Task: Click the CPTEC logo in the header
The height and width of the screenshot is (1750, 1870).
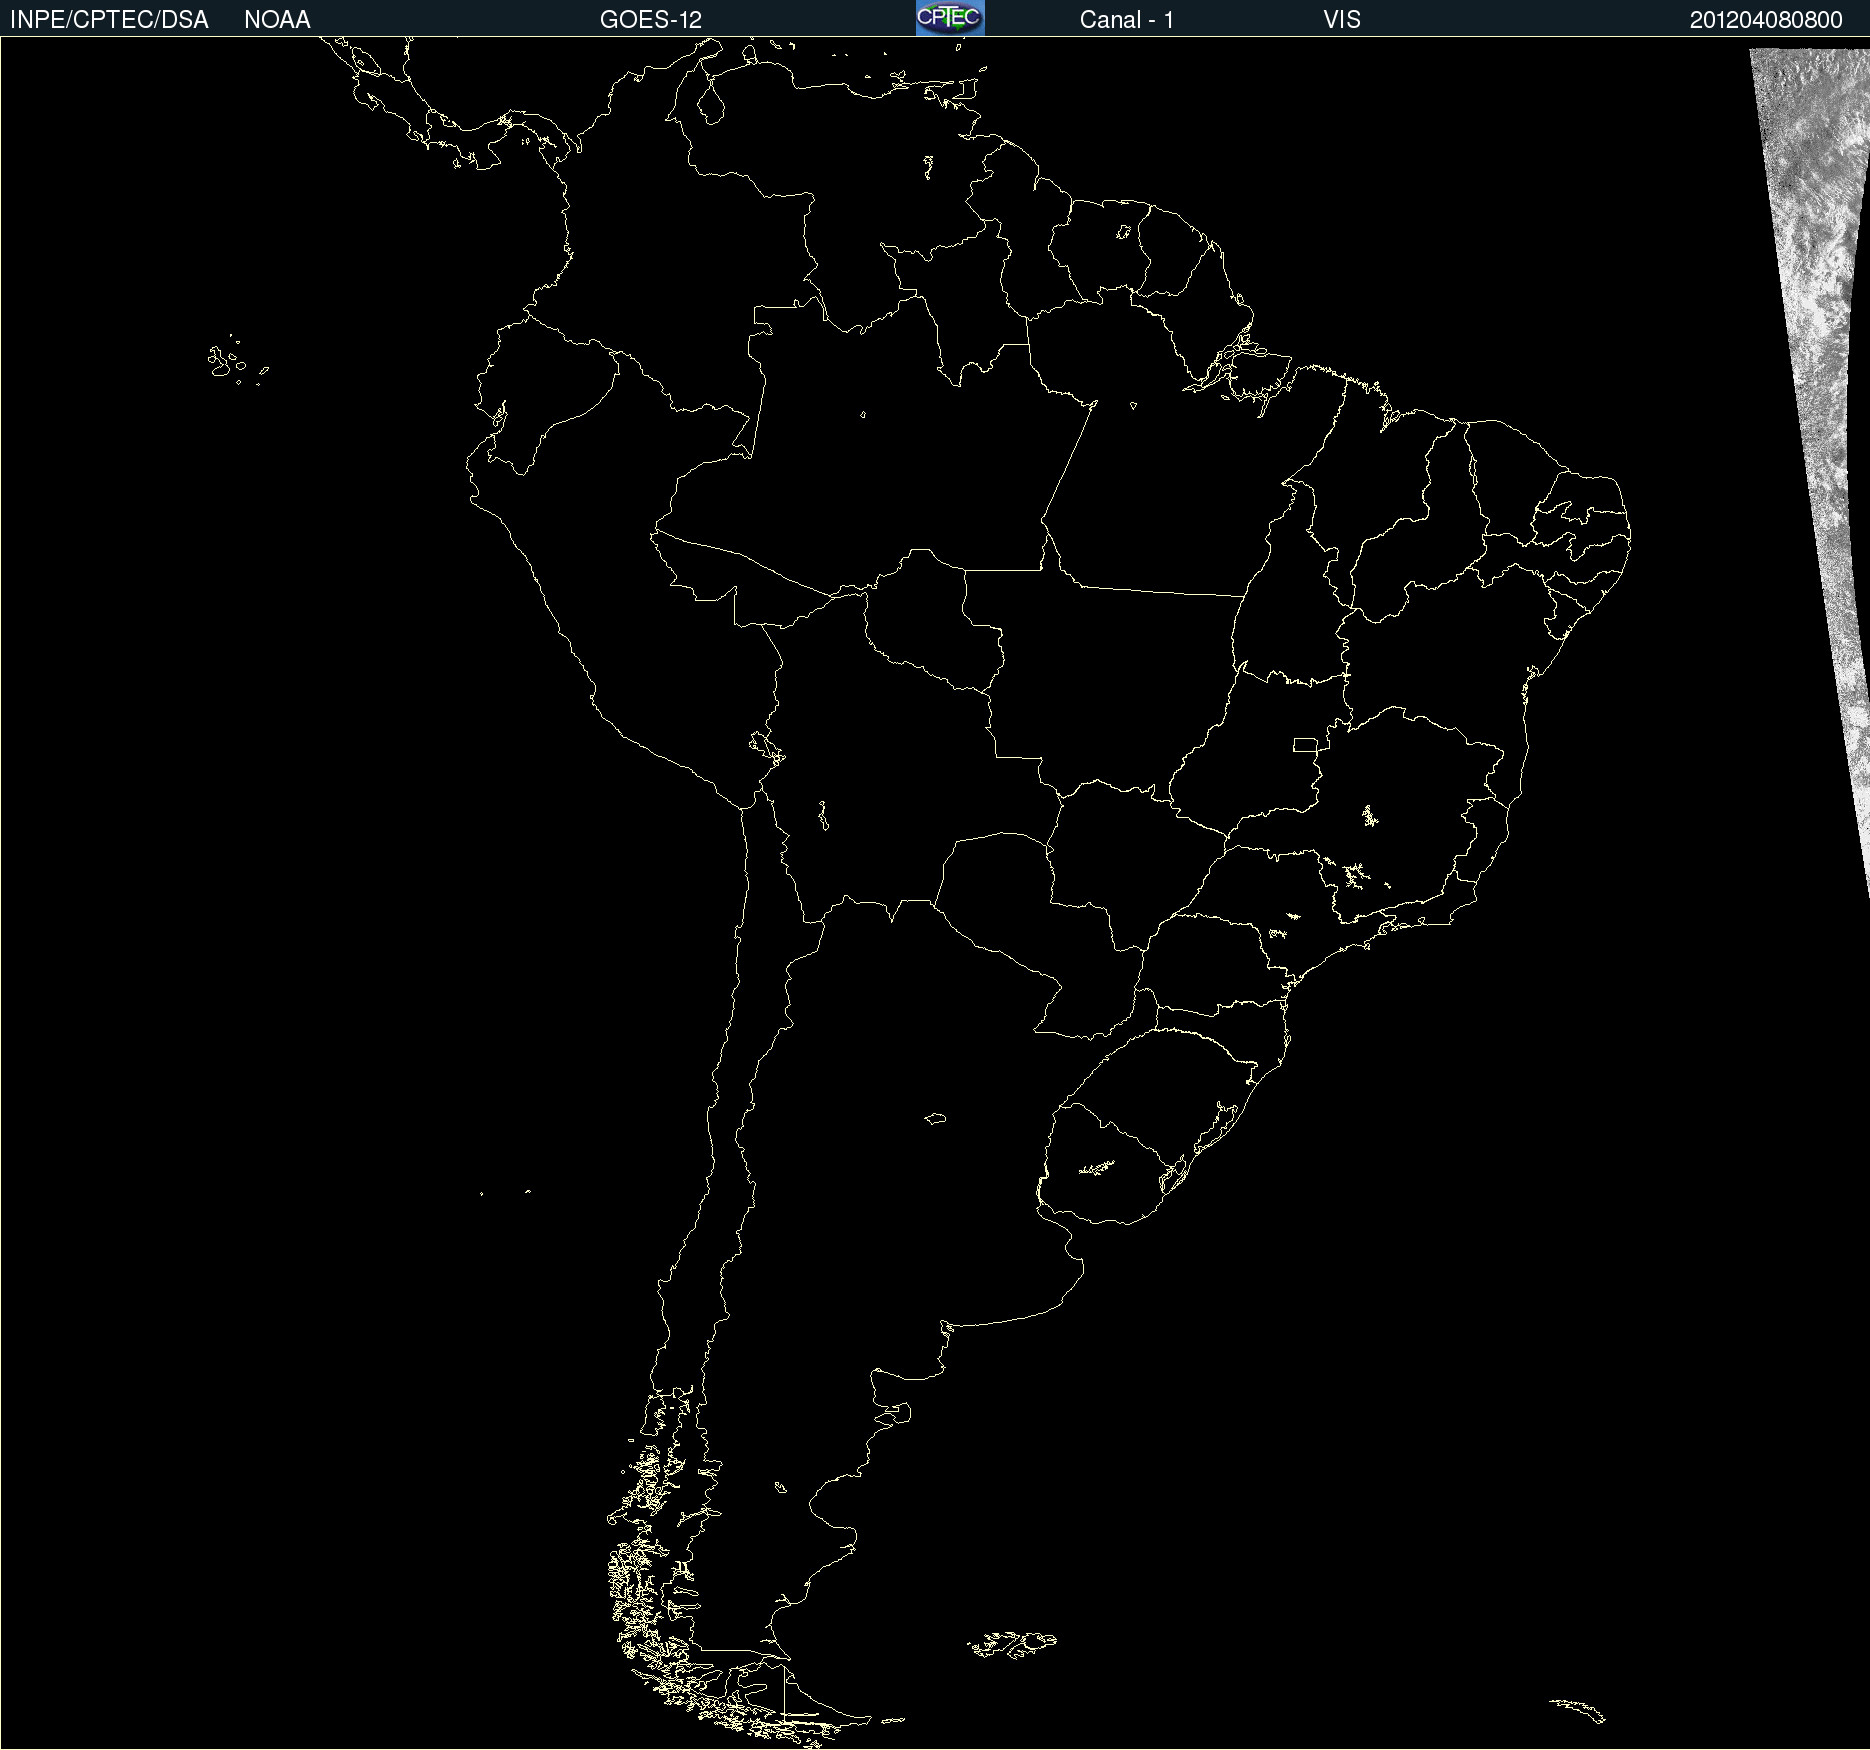Action: coord(950,18)
